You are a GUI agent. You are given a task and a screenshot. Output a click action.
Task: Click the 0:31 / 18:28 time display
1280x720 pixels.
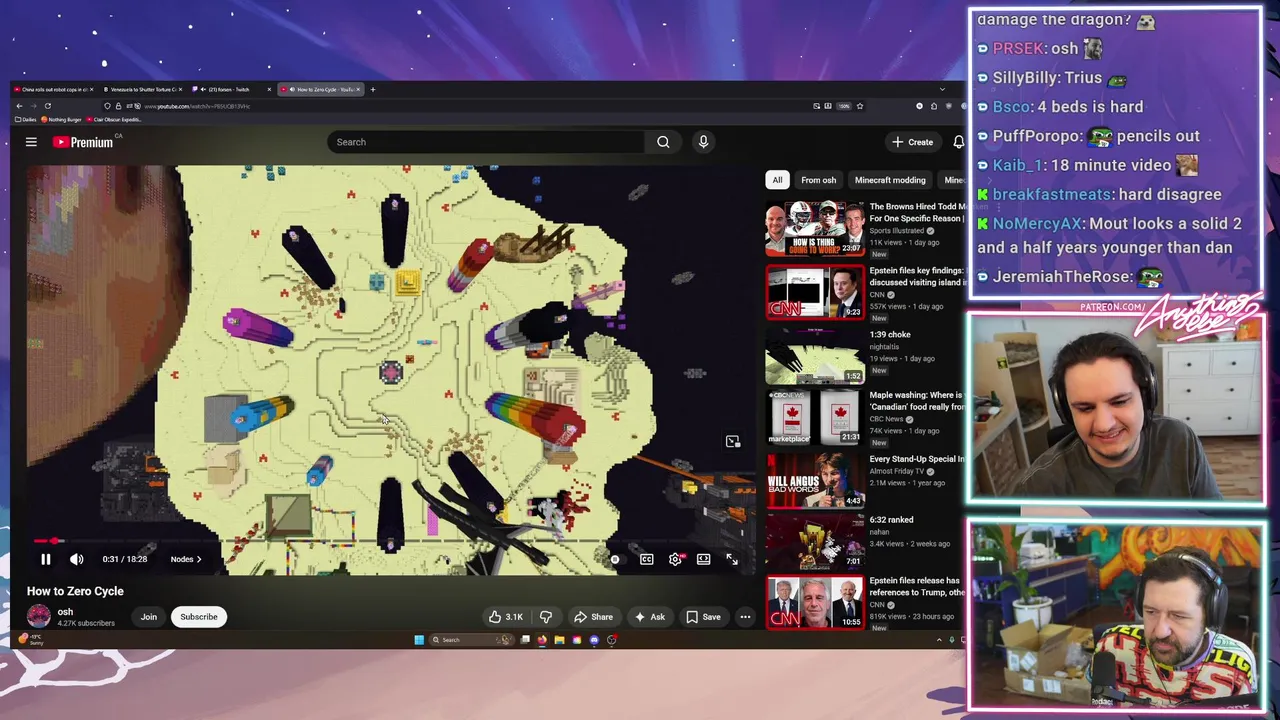point(125,559)
